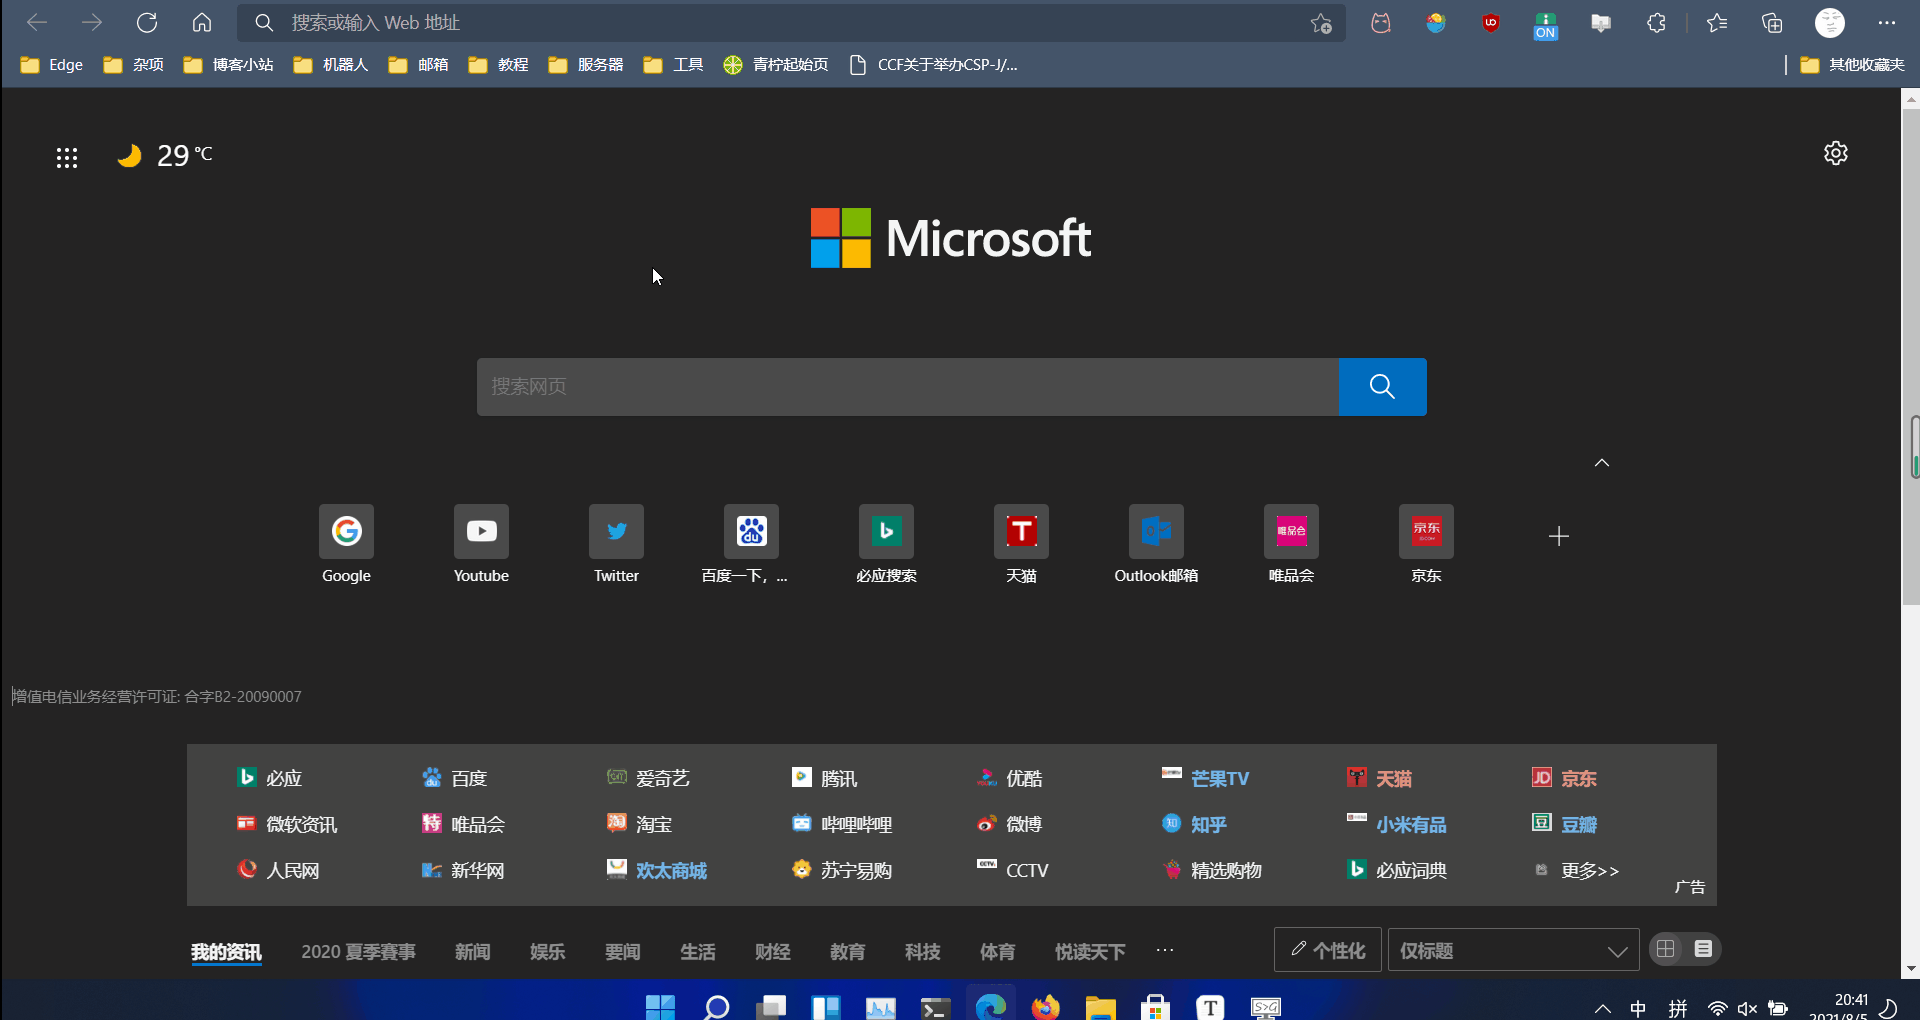1920x1020 pixels.
Task: Add a new quick link tile
Action: coord(1558,537)
